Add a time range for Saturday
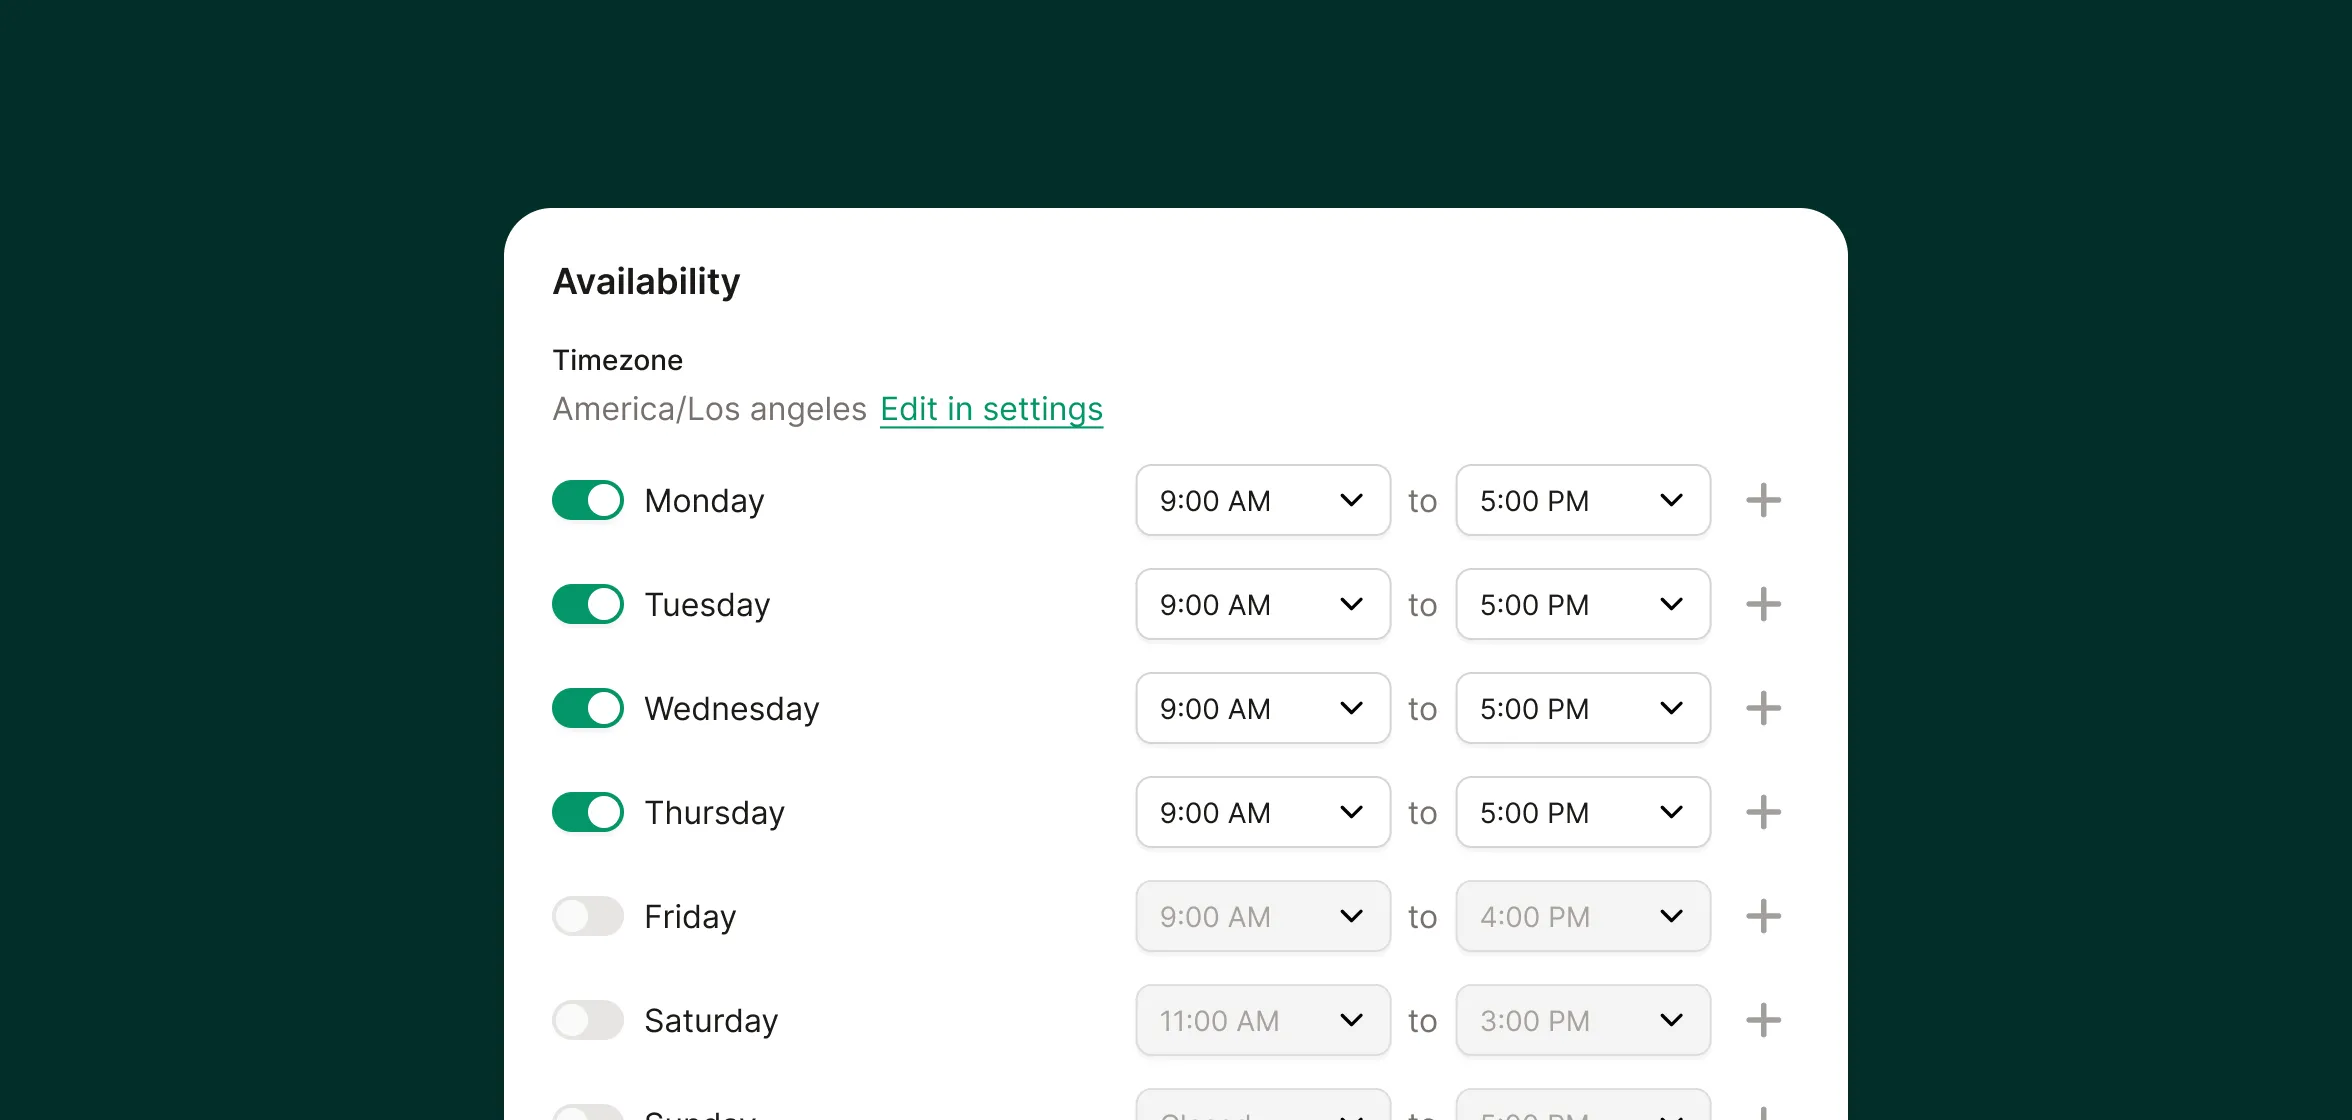Image resolution: width=2352 pixels, height=1120 pixels. (x=1763, y=1020)
